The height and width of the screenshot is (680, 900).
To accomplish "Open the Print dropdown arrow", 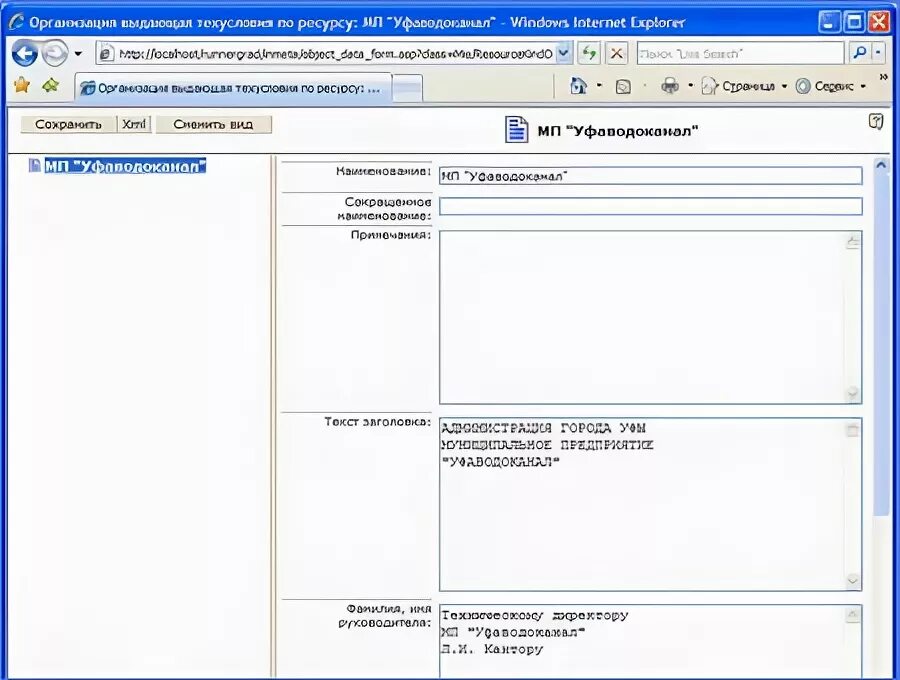I will [690, 86].
